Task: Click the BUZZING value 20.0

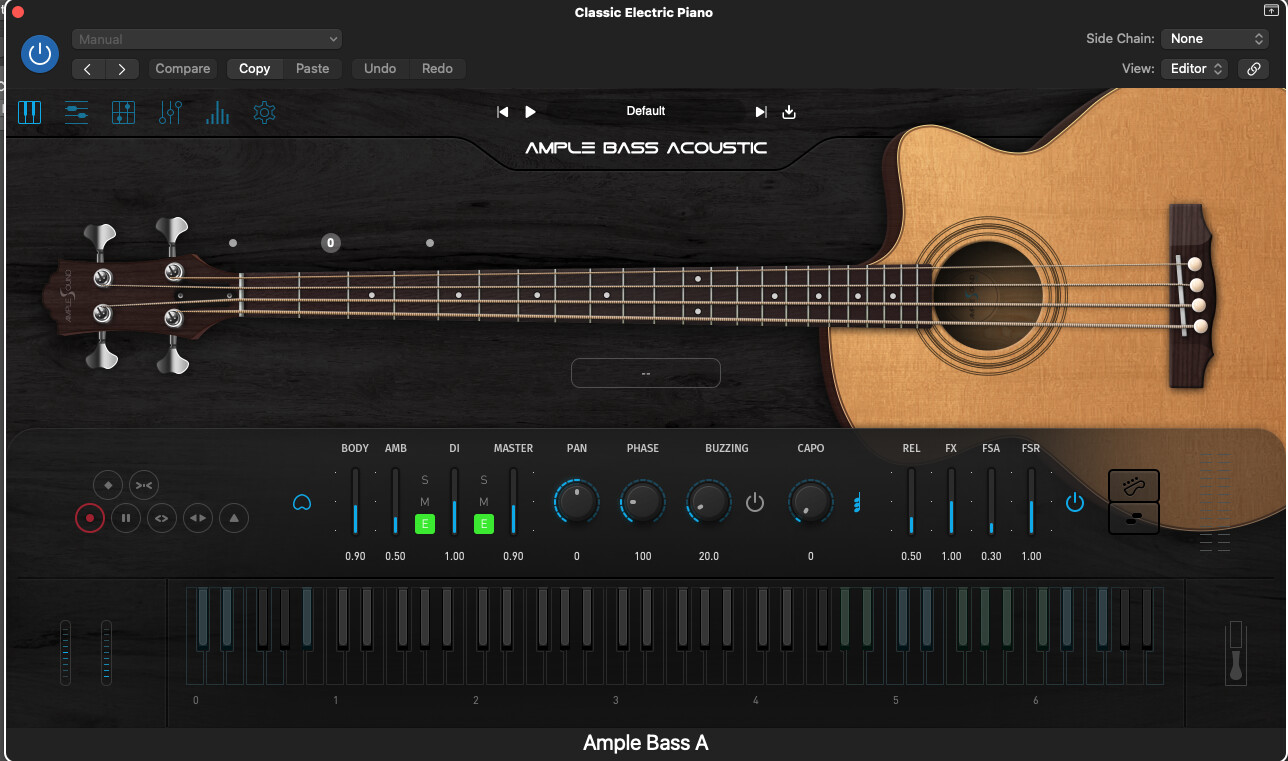Action: (708, 556)
